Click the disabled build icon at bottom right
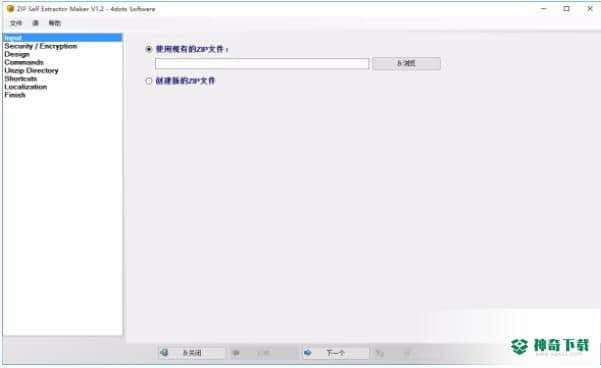 [379, 353]
